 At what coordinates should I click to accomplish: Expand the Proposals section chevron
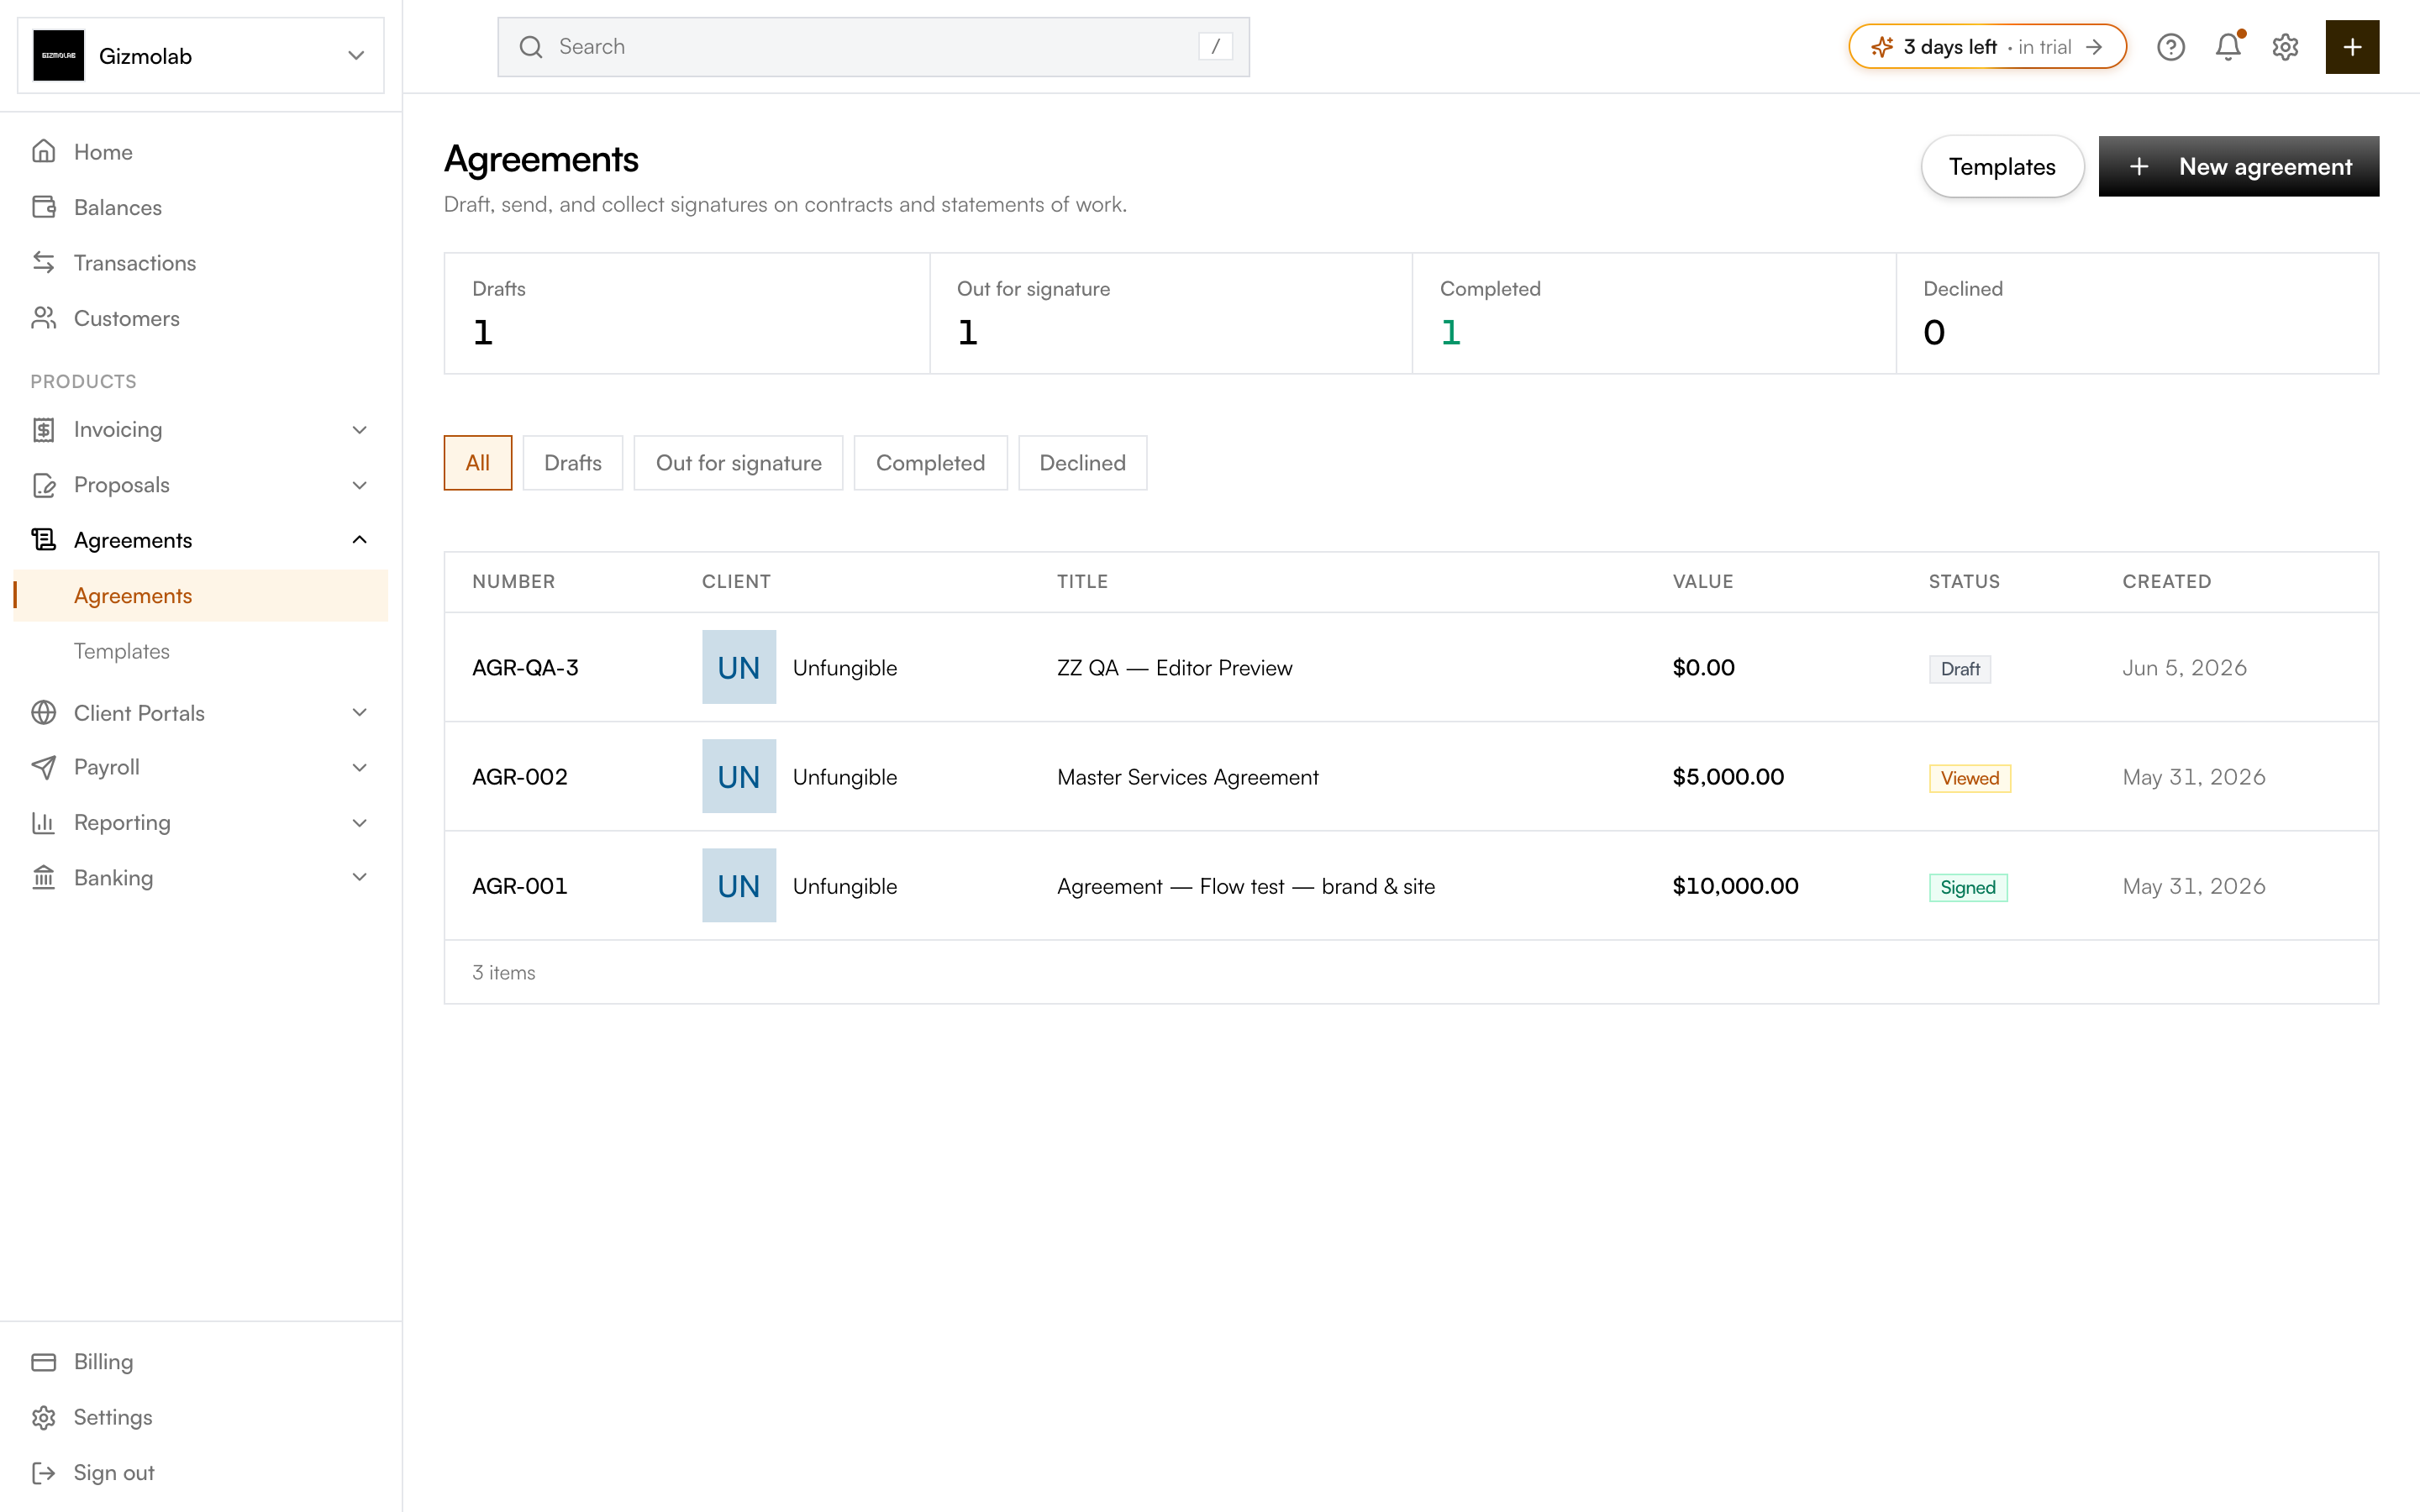360,485
